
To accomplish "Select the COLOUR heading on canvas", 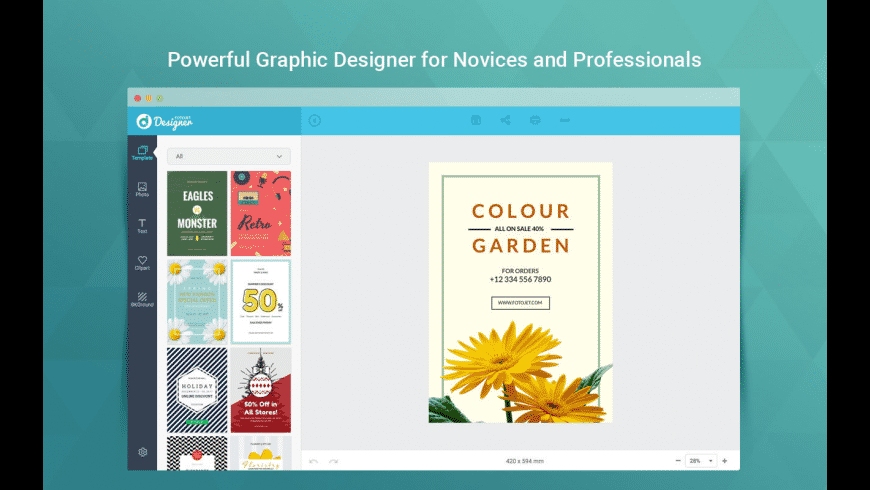I will [x=520, y=211].
